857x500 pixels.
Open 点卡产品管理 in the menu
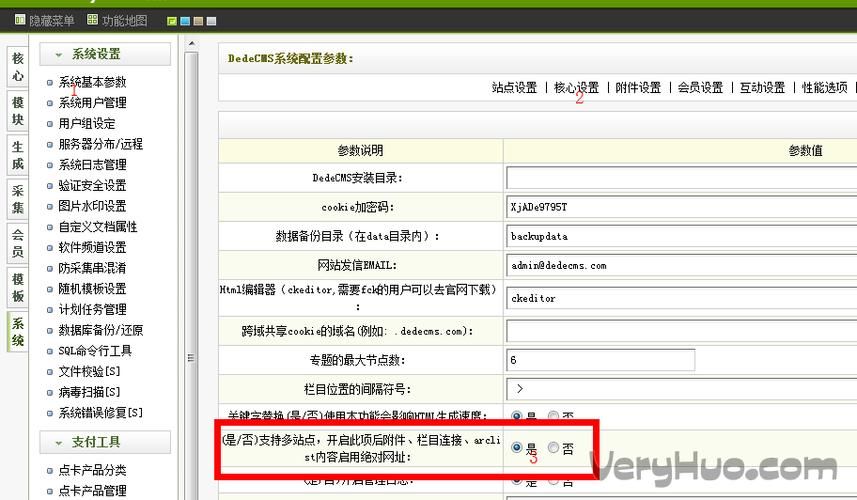[x=92, y=491]
